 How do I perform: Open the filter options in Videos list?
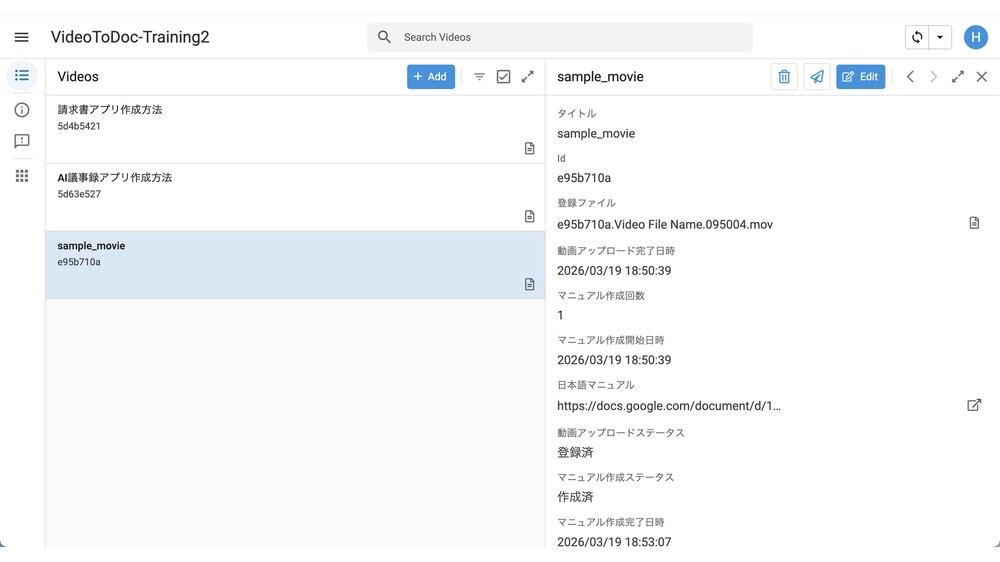click(479, 77)
